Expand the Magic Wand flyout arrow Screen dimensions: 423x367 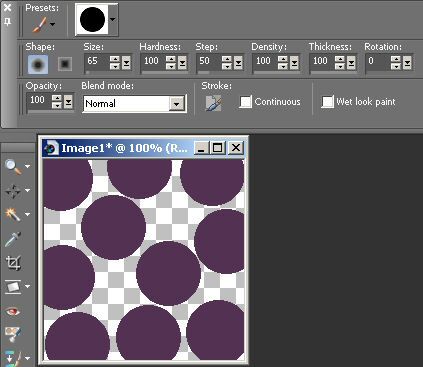28,214
